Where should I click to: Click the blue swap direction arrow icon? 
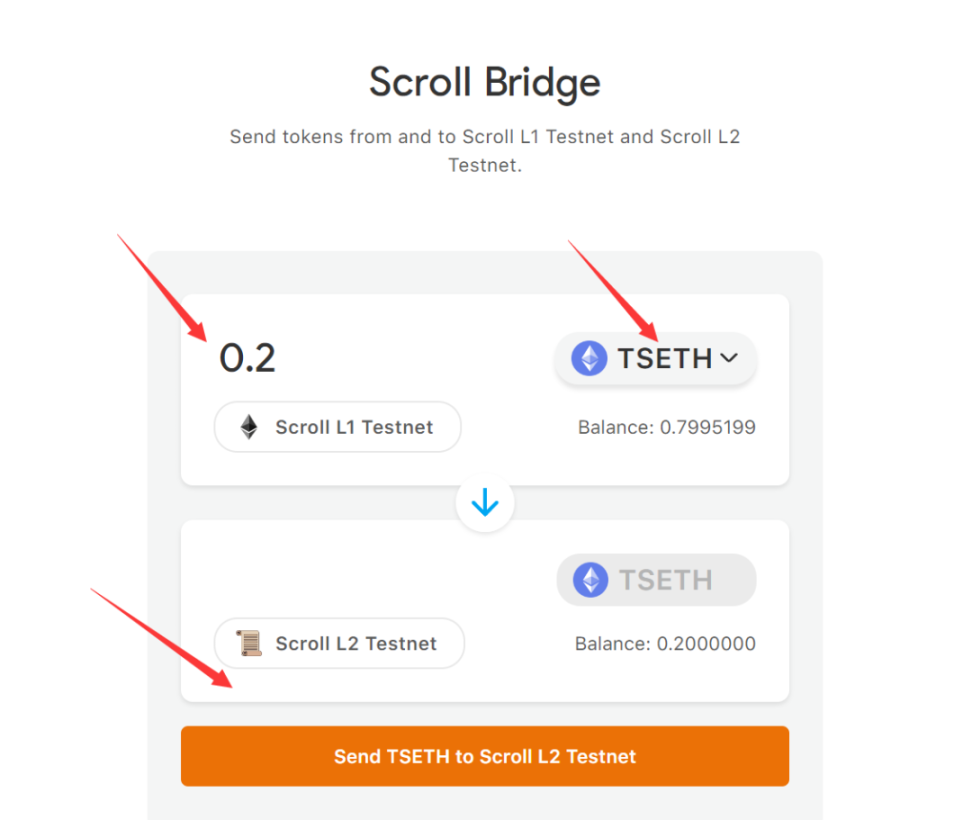(x=485, y=502)
